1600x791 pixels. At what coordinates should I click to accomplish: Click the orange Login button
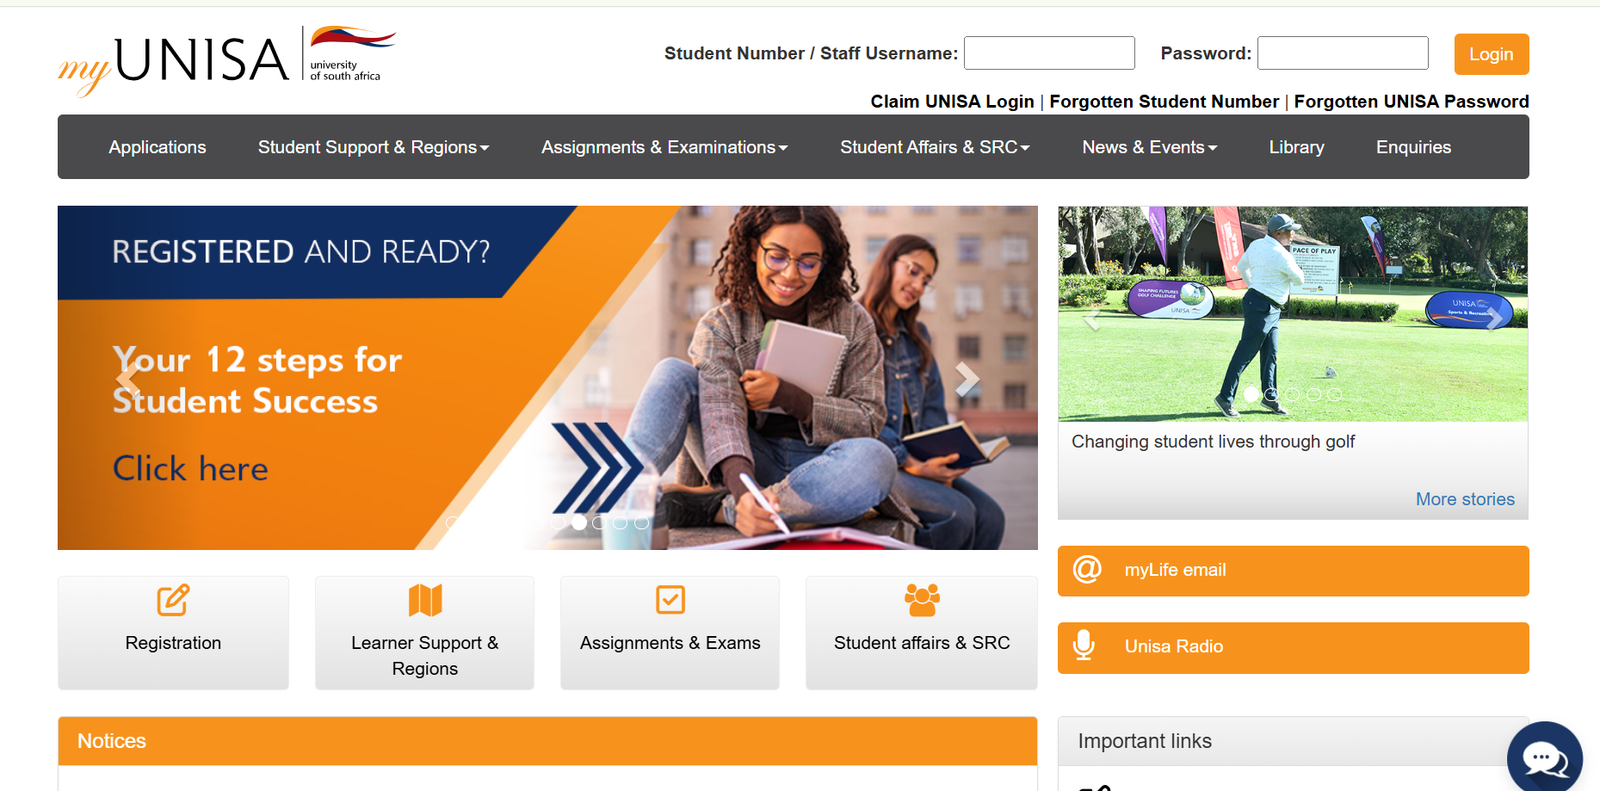pos(1491,54)
